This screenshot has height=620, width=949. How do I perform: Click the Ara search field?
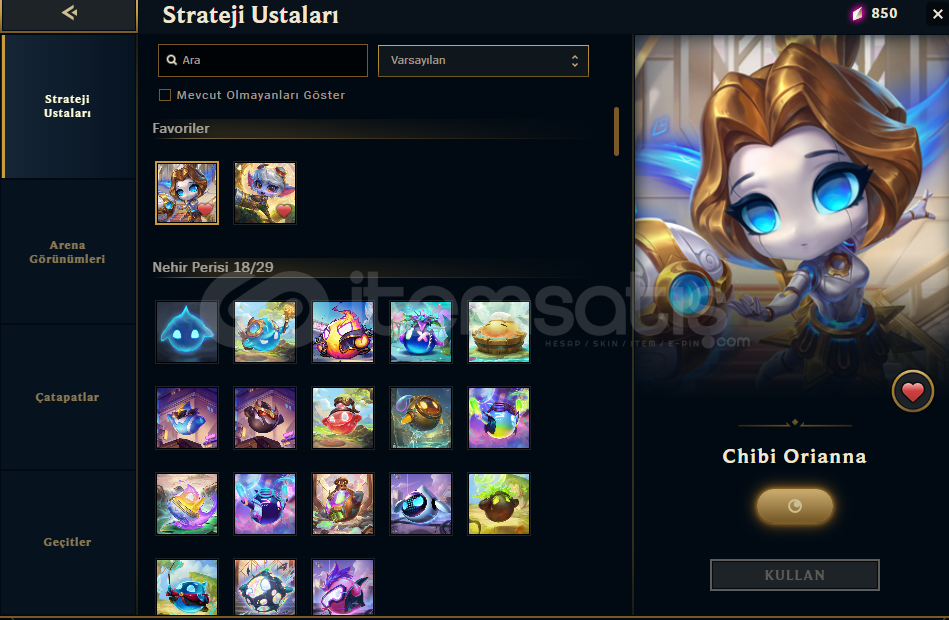click(263, 61)
